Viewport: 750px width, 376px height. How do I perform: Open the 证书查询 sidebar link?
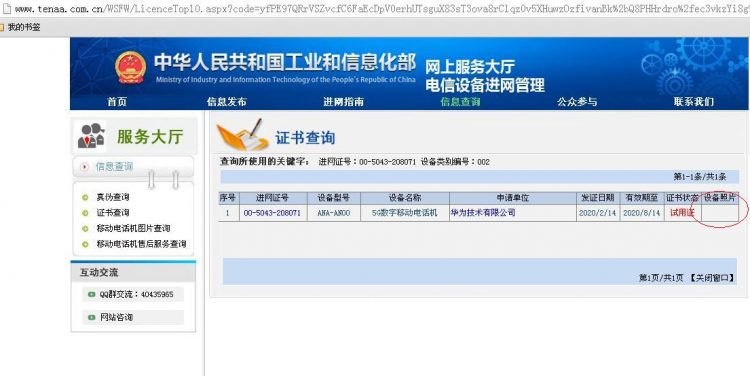tap(113, 212)
